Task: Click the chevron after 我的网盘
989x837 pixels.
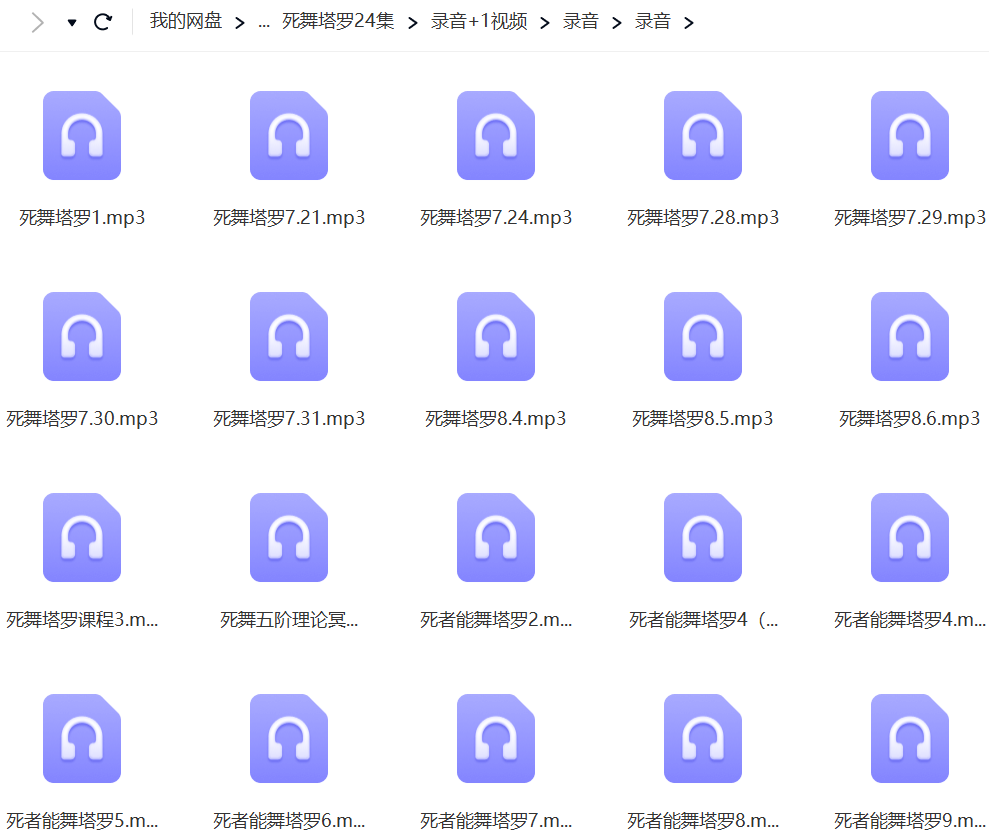Action: coord(240,23)
